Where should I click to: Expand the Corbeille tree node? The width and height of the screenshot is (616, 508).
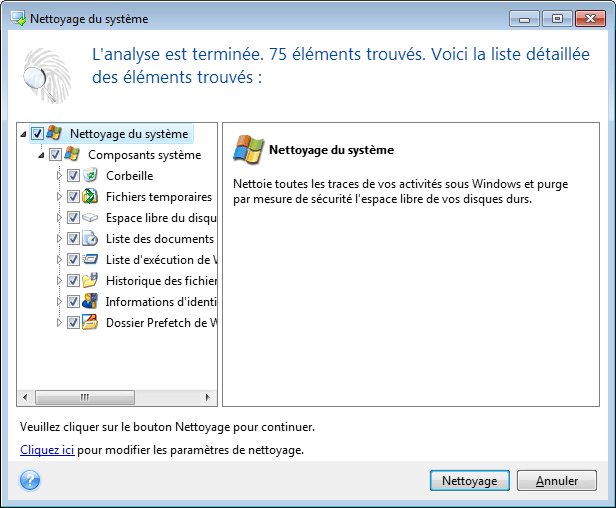60,176
